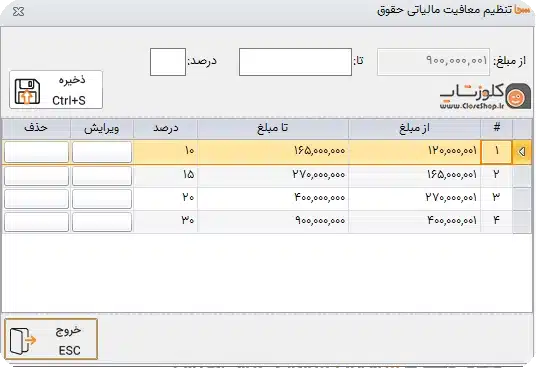The height and width of the screenshot is (368, 536).
Task: Click the delete button in row 2
Action: [x=36, y=176]
